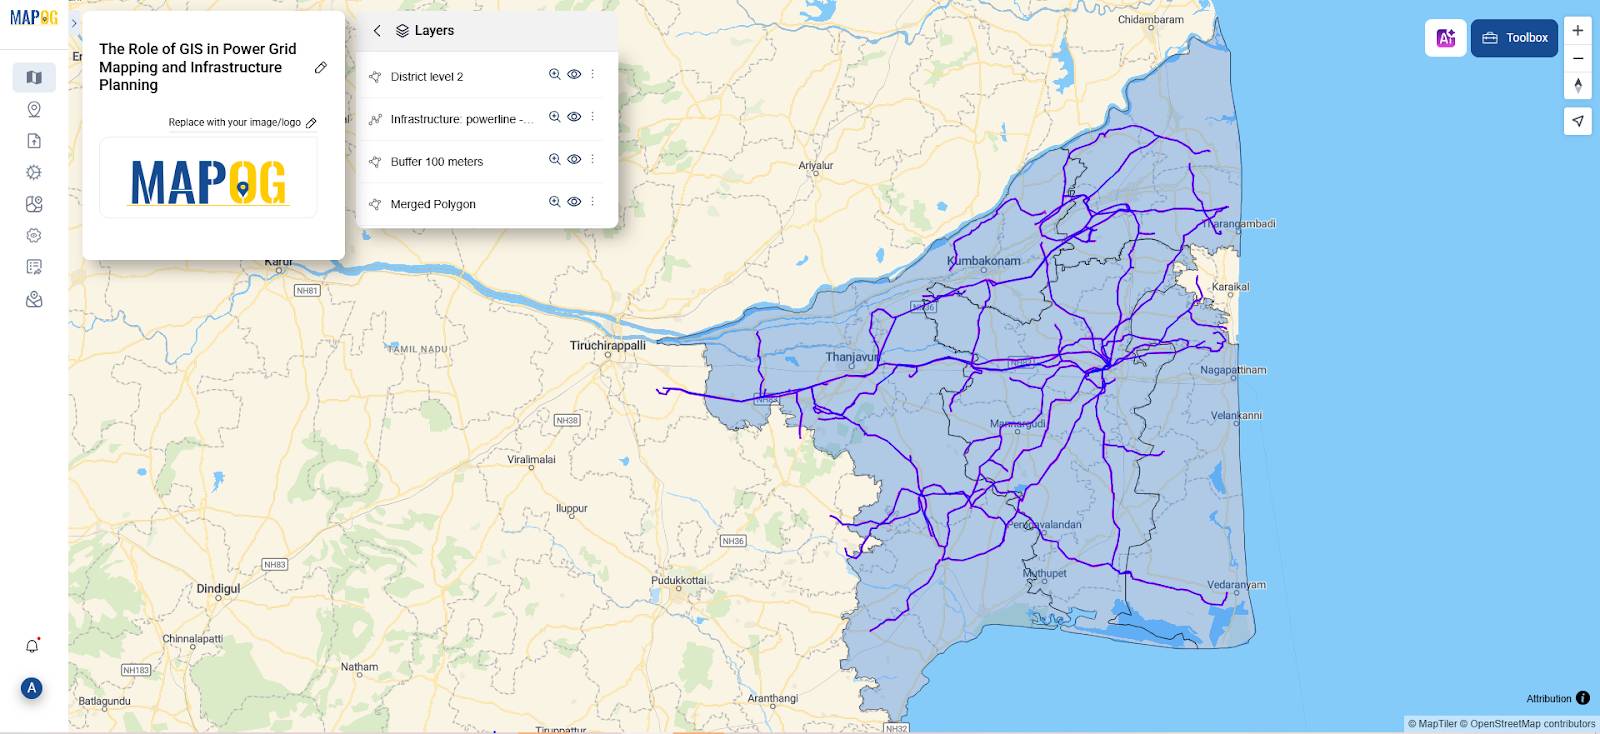Zoom out the map with minus button

coord(1578,58)
